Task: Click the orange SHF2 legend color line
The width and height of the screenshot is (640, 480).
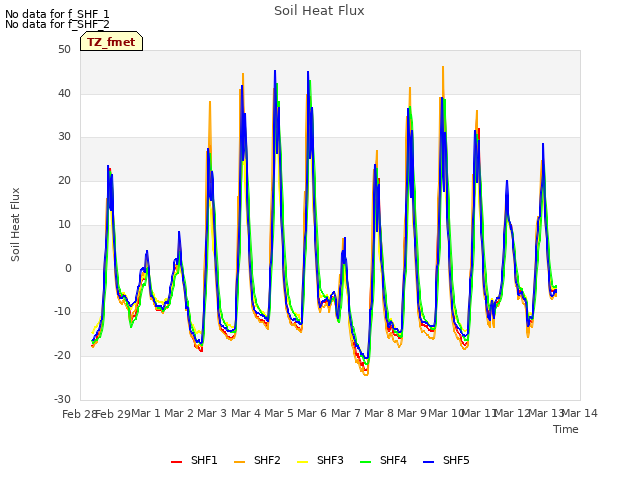Action: coord(240,462)
